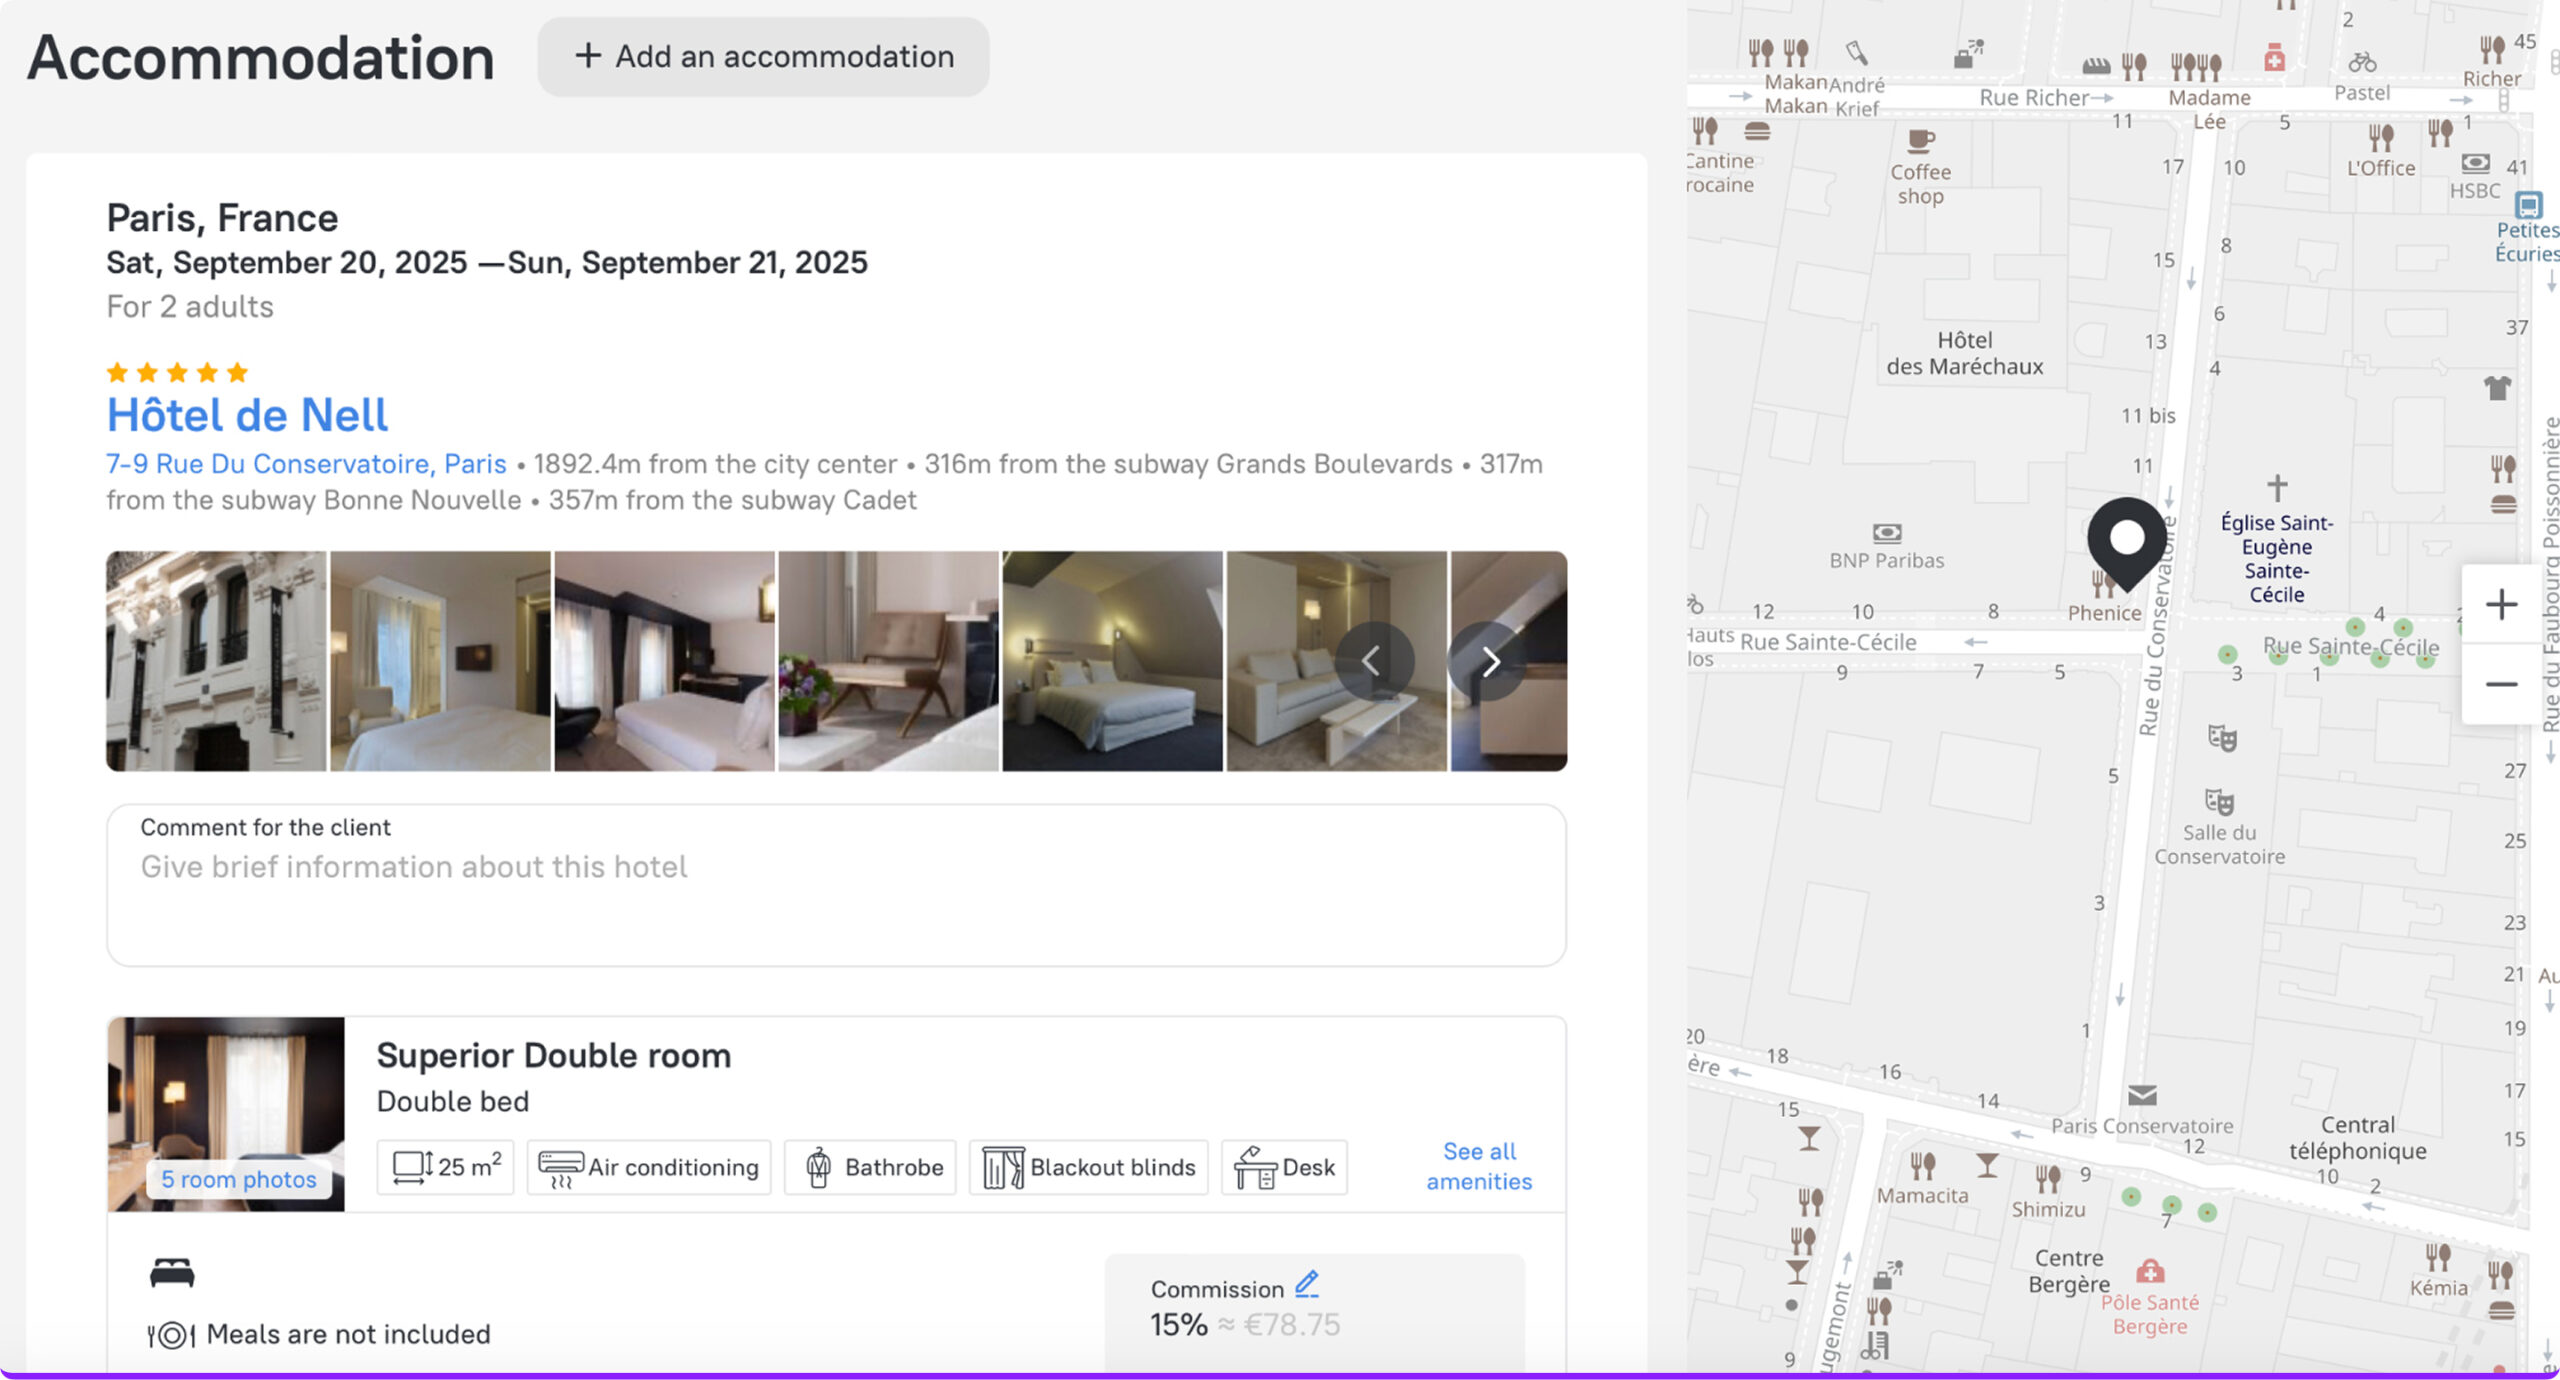
Task: Click BNP Paribas bank icon on map
Action: 1886,533
